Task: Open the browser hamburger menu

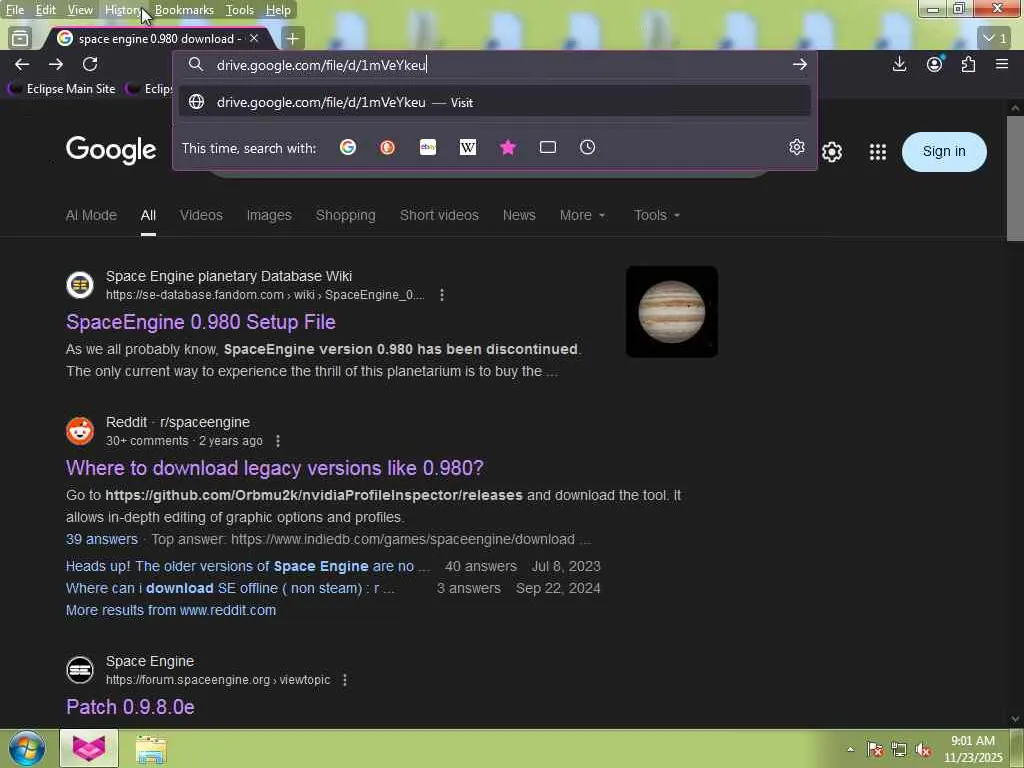Action: pos(1002,64)
